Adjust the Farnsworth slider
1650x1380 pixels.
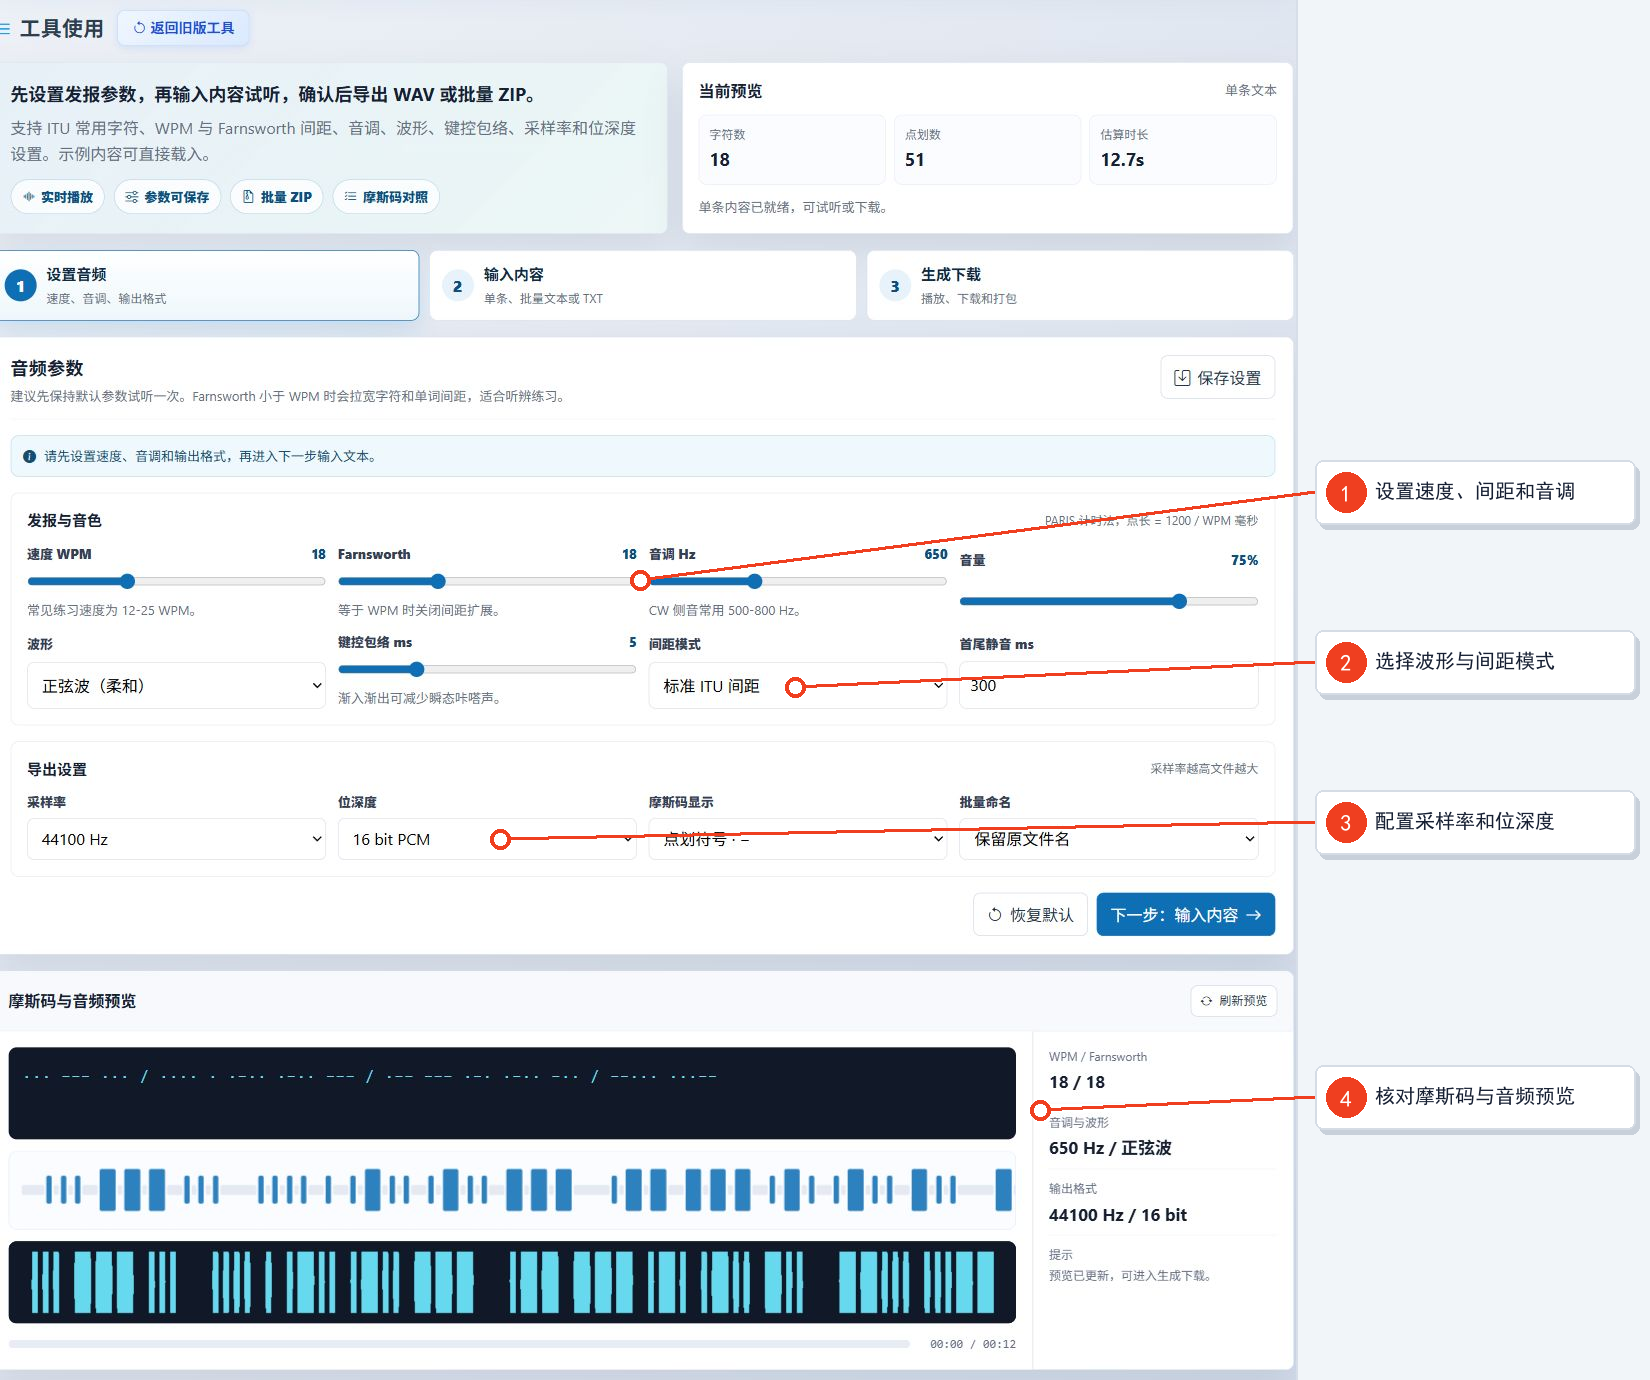487,581
